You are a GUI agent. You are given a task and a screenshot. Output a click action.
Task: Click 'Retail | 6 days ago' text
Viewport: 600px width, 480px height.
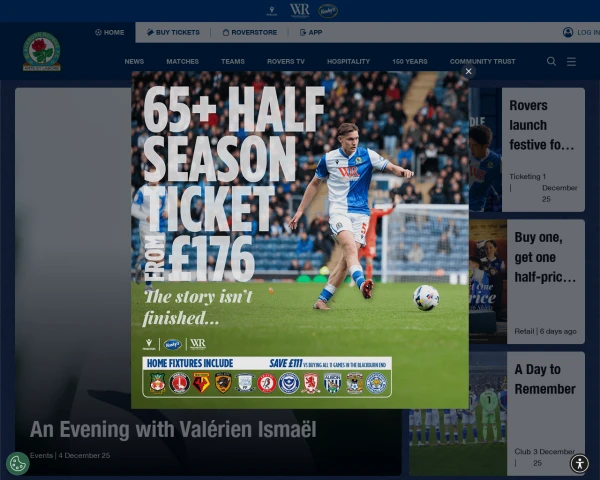click(x=545, y=331)
